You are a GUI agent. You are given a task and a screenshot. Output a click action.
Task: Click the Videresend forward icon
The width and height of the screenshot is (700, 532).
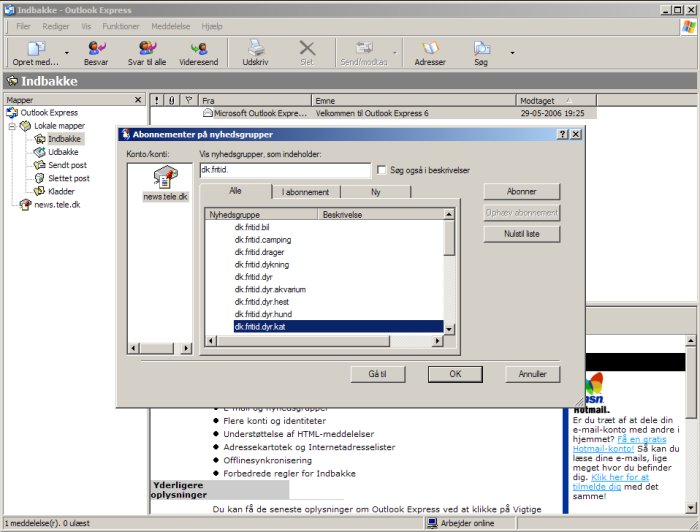199,49
